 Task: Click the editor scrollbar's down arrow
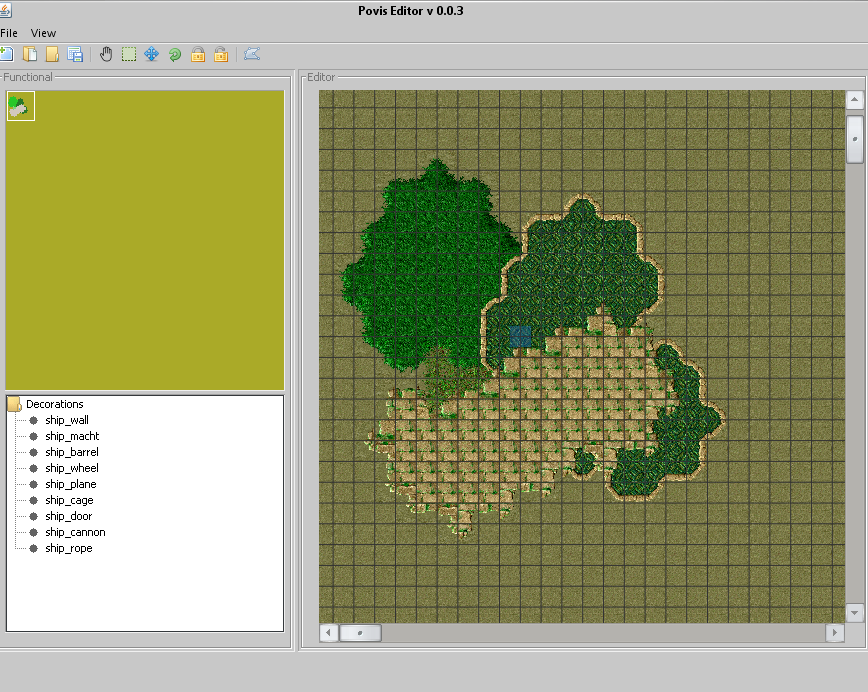854,612
